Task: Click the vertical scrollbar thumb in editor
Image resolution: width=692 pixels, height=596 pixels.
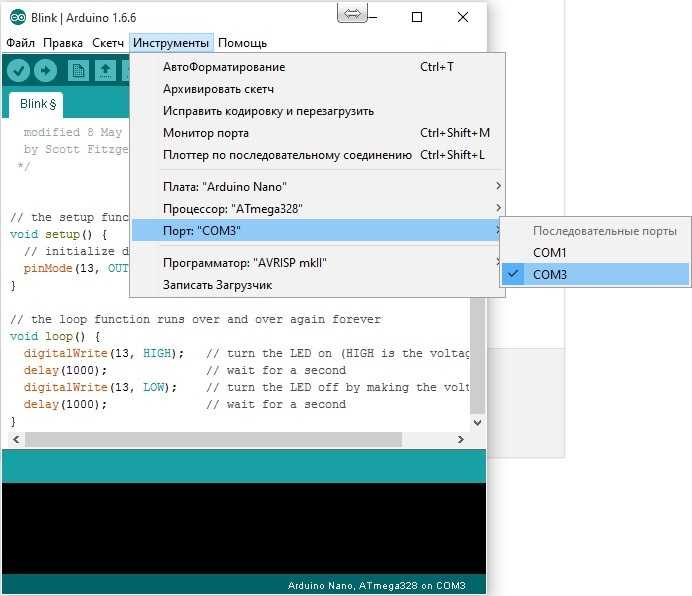Action: [x=477, y=355]
